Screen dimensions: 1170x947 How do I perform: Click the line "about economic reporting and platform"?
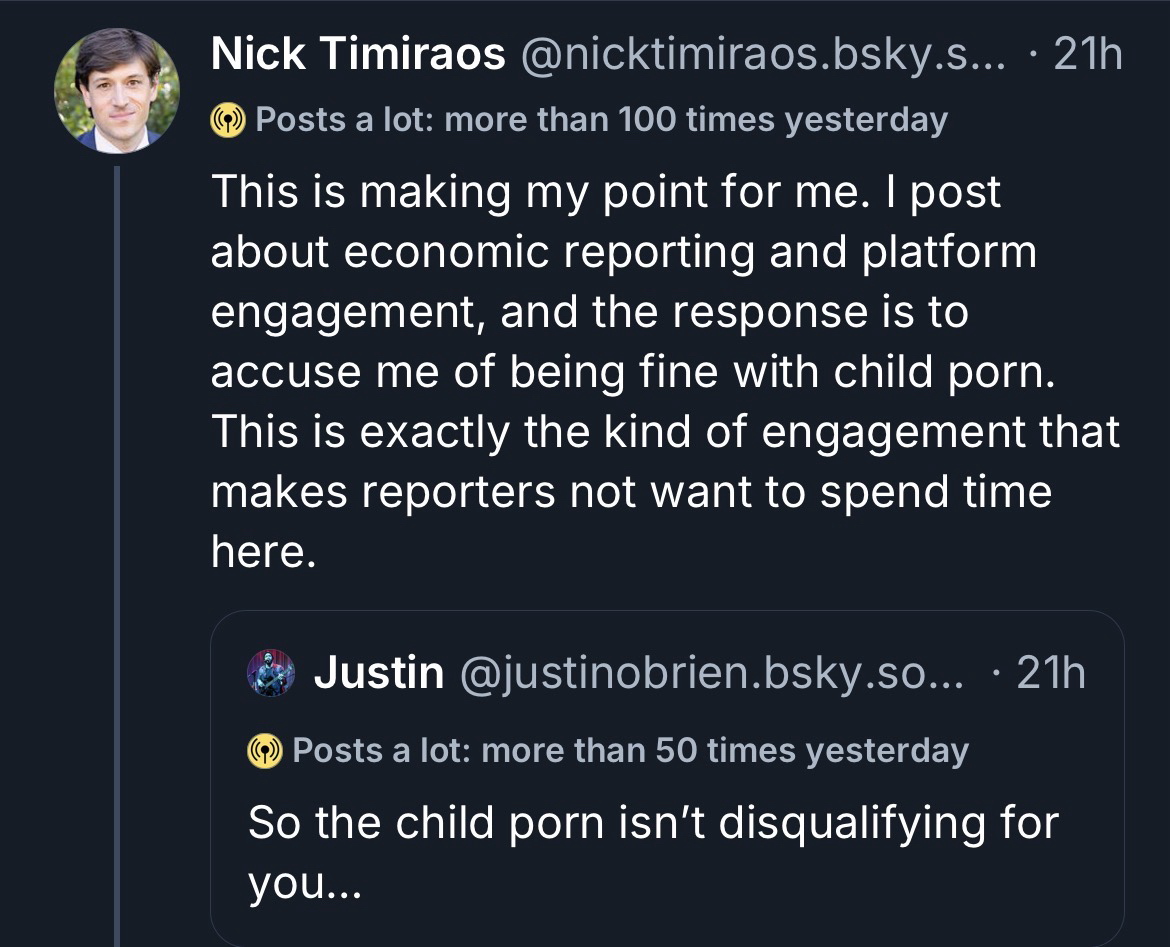(x=623, y=252)
